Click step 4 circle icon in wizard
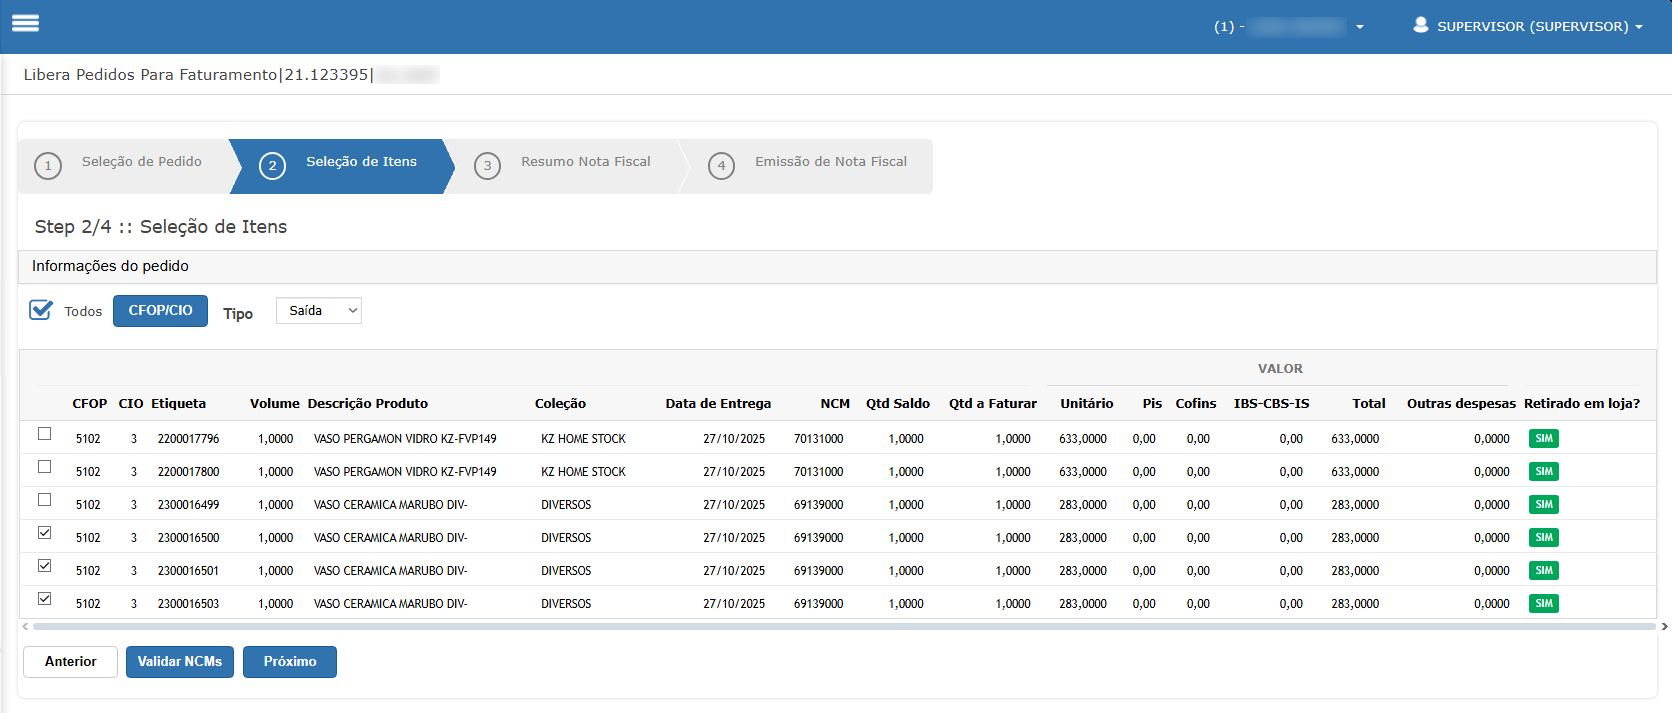This screenshot has height=713, width=1672. click(721, 166)
